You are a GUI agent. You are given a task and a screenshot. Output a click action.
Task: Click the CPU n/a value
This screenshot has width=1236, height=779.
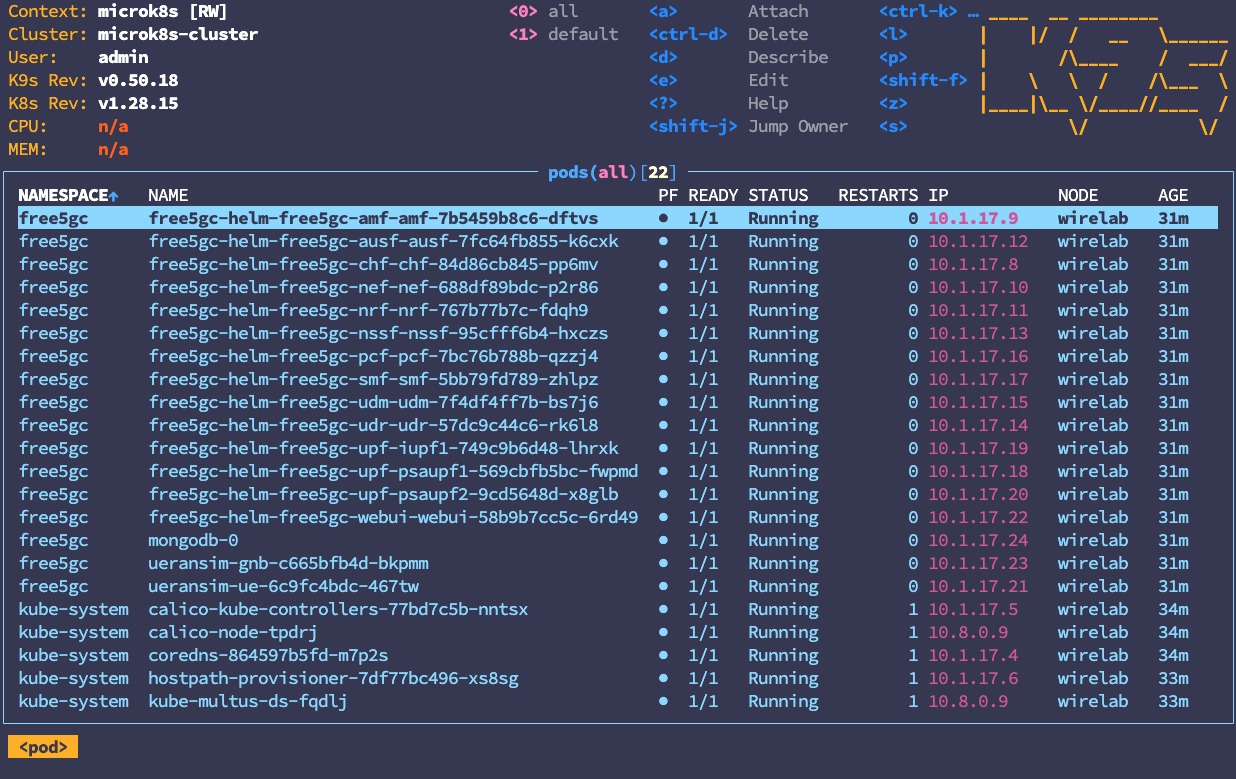(113, 126)
